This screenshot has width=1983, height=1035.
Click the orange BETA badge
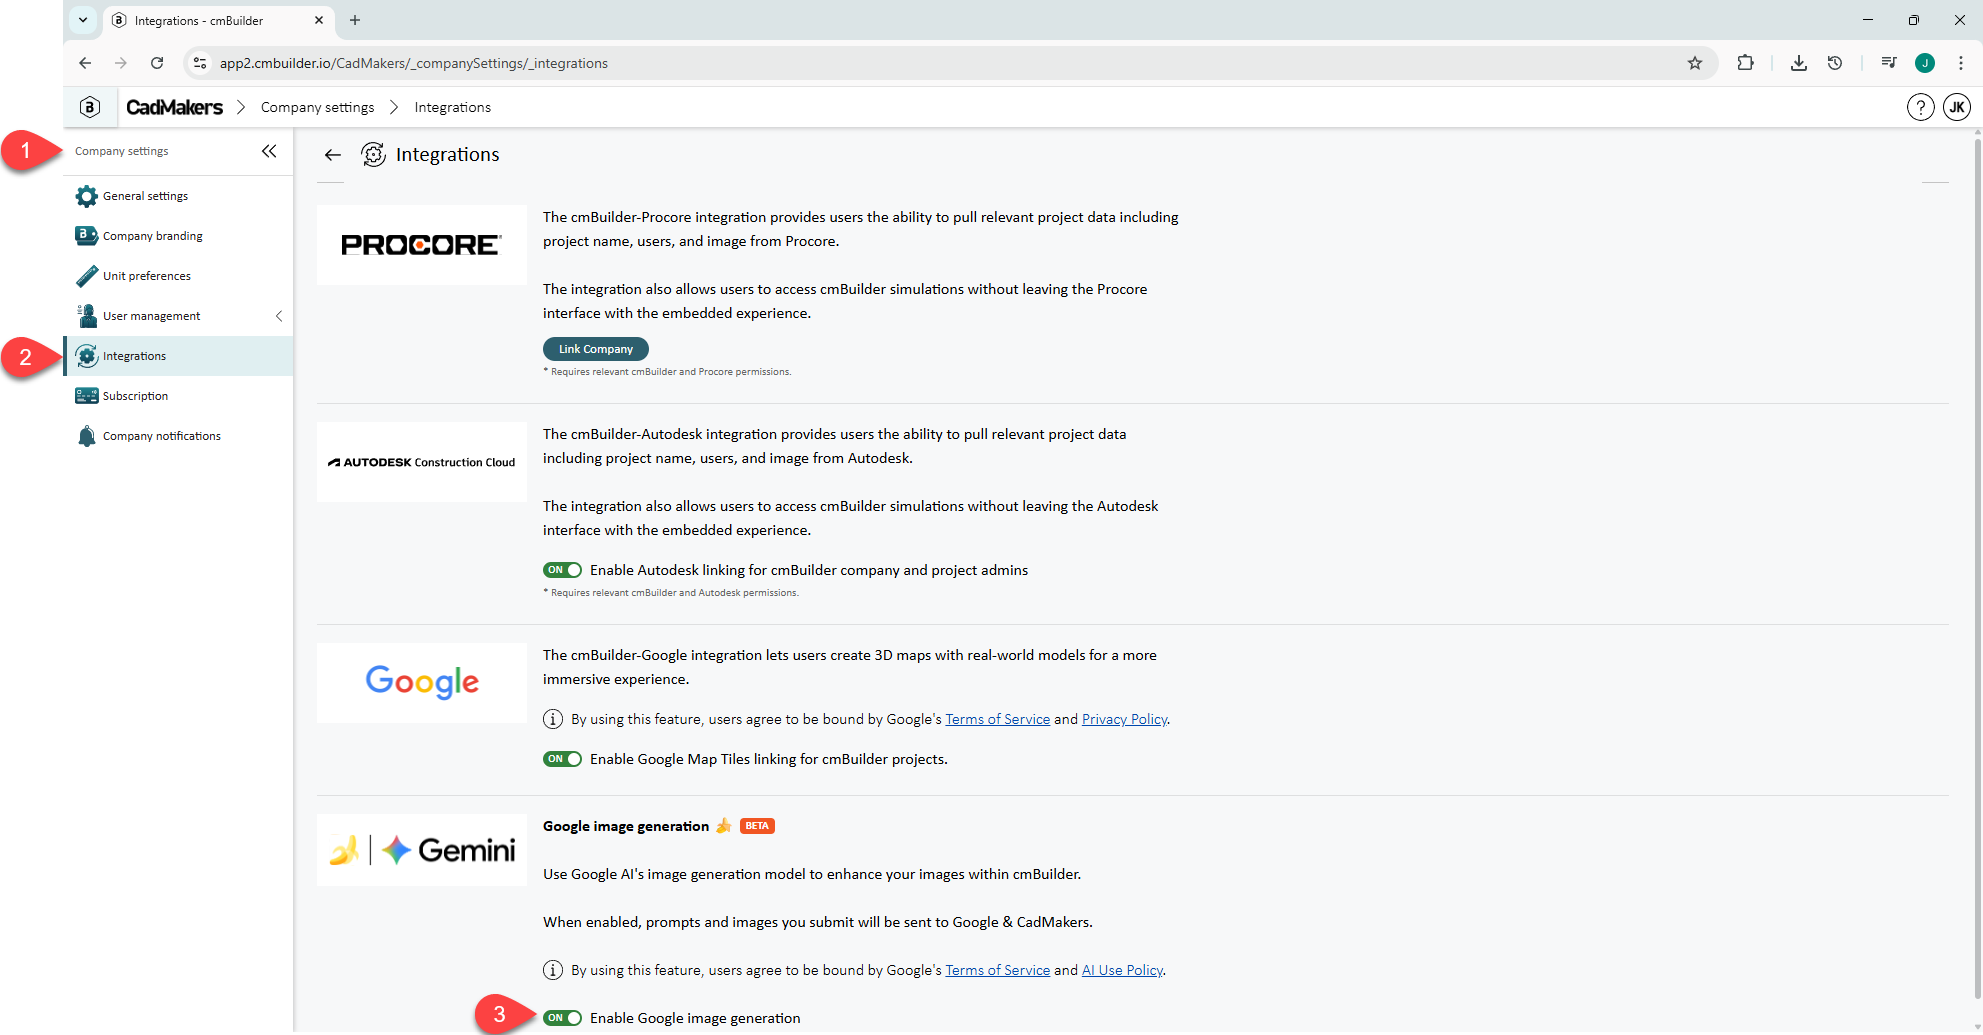pyautogui.click(x=757, y=826)
